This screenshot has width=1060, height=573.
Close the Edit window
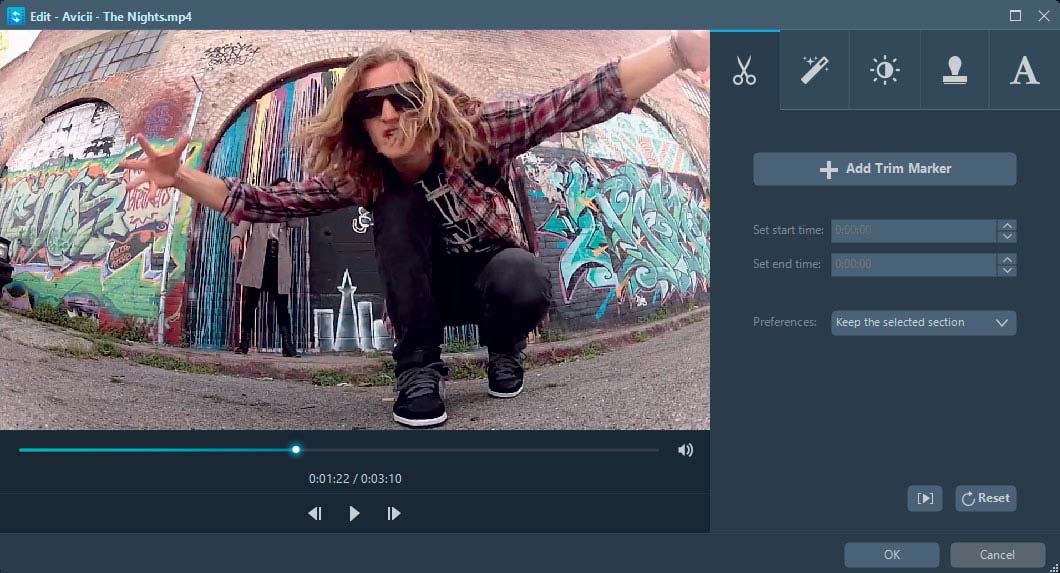point(1044,16)
